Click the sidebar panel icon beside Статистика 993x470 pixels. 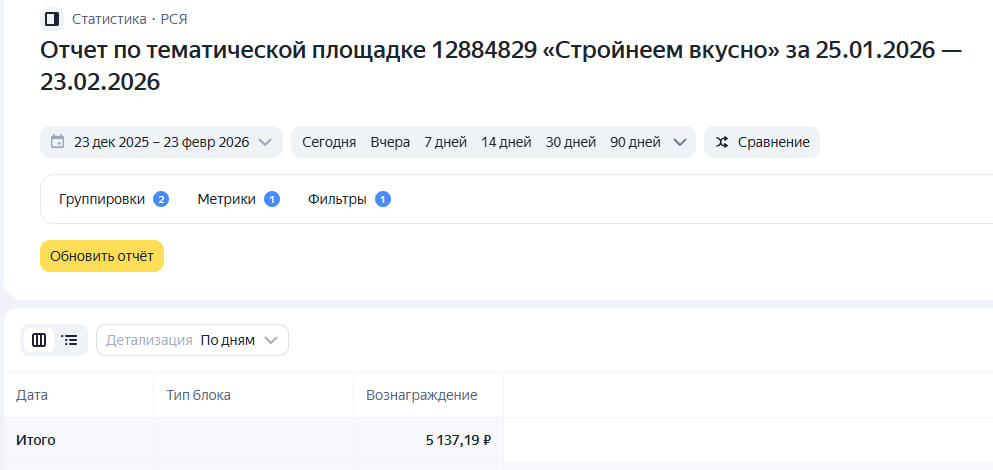coord(51,19)
